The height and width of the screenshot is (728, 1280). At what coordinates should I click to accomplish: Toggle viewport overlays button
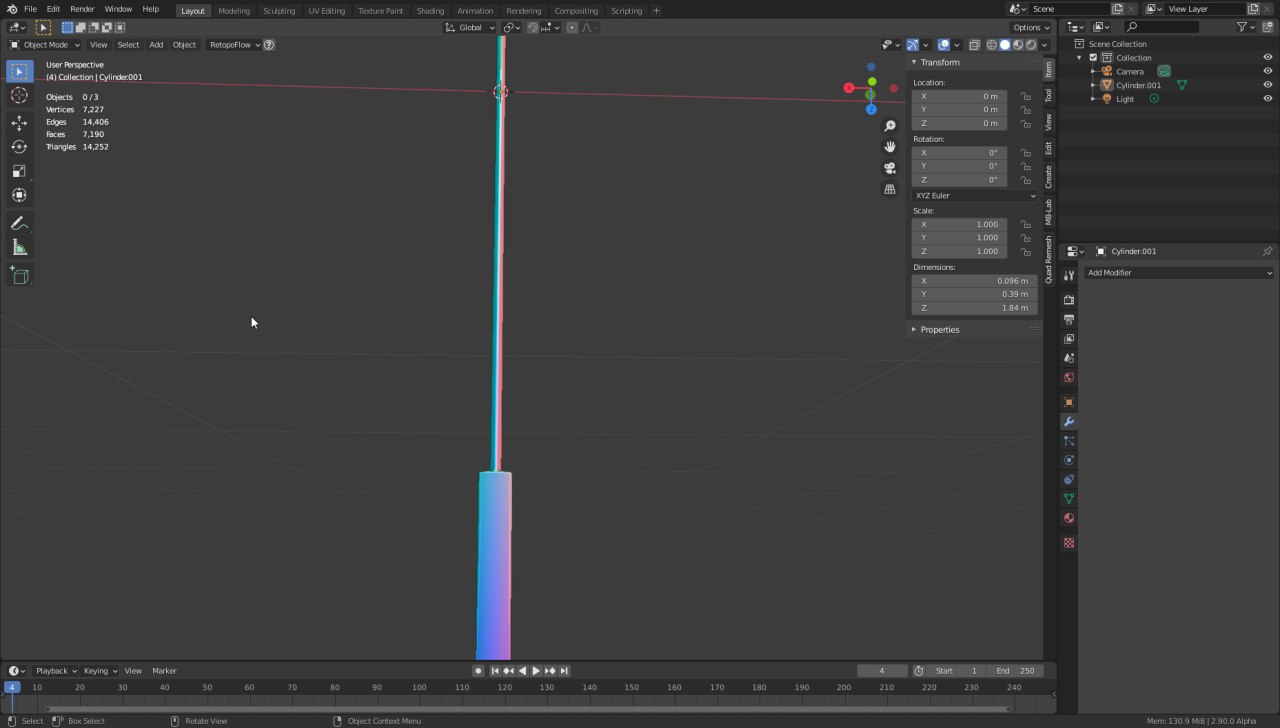pos(943,44)
